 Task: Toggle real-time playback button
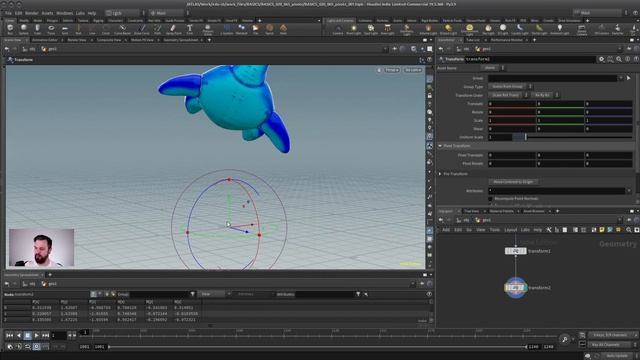(x=36, y=347)
